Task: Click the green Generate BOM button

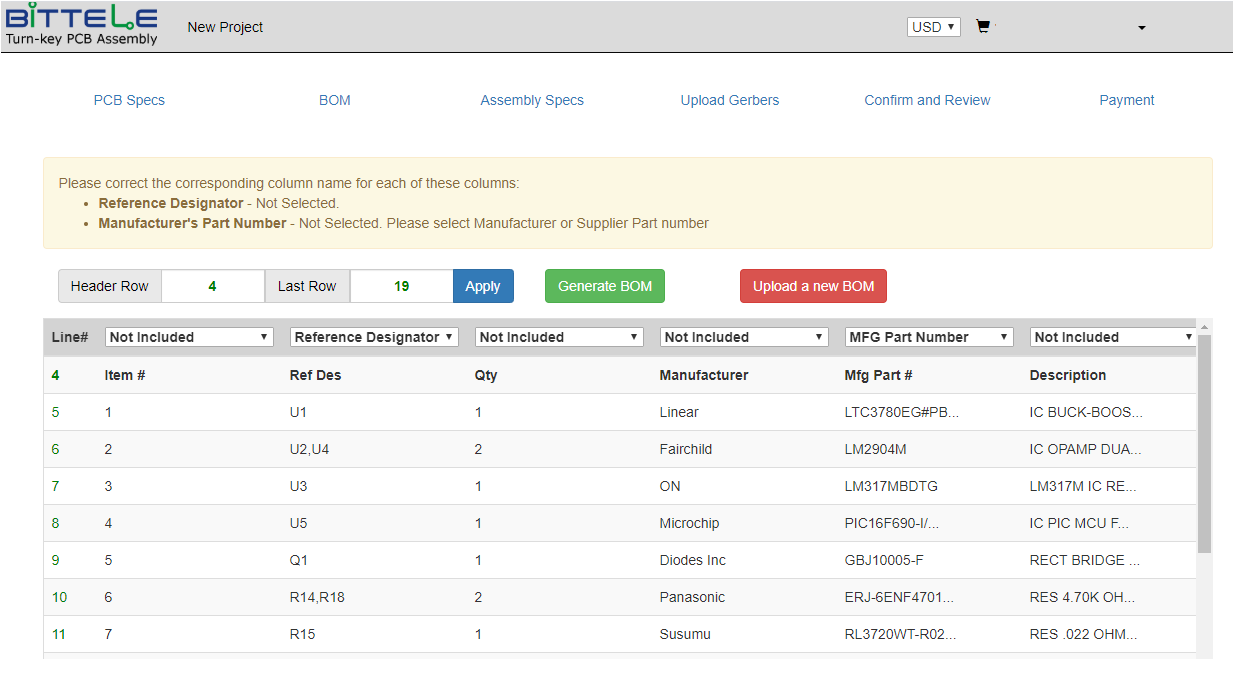Action: tap(605, 286)
